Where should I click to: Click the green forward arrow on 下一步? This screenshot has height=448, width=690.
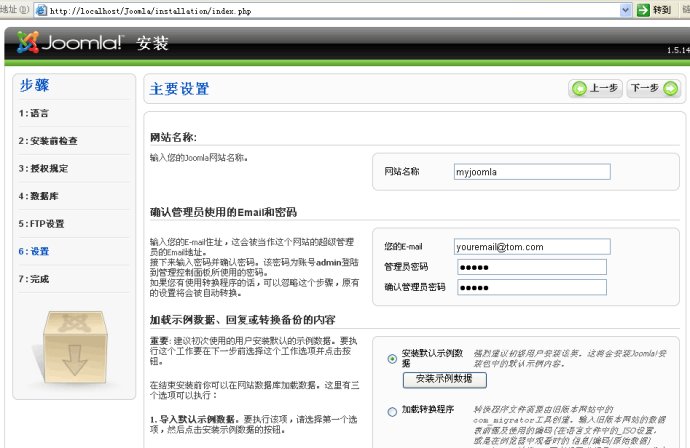[670, 88]
